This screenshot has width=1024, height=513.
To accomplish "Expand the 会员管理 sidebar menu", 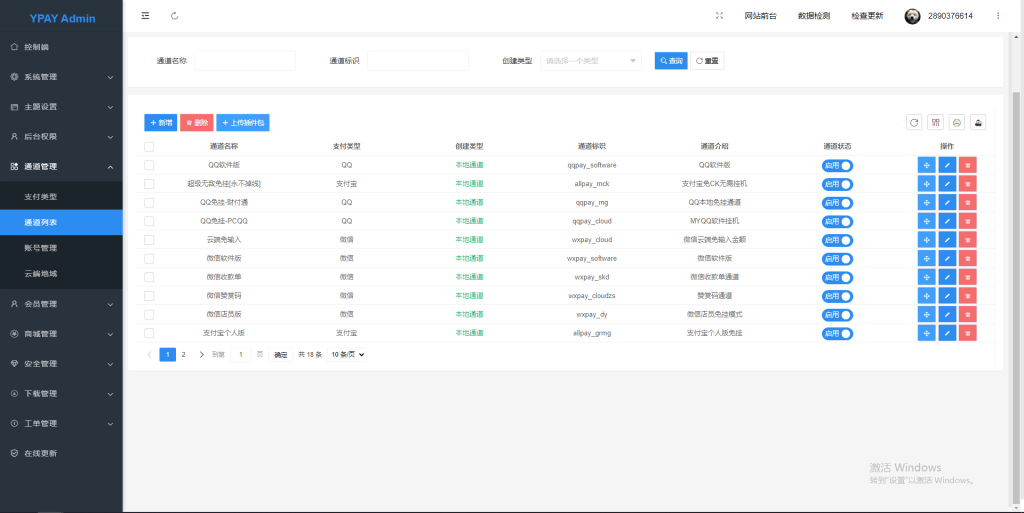I will pyautogui.click(x=61, y=304).
